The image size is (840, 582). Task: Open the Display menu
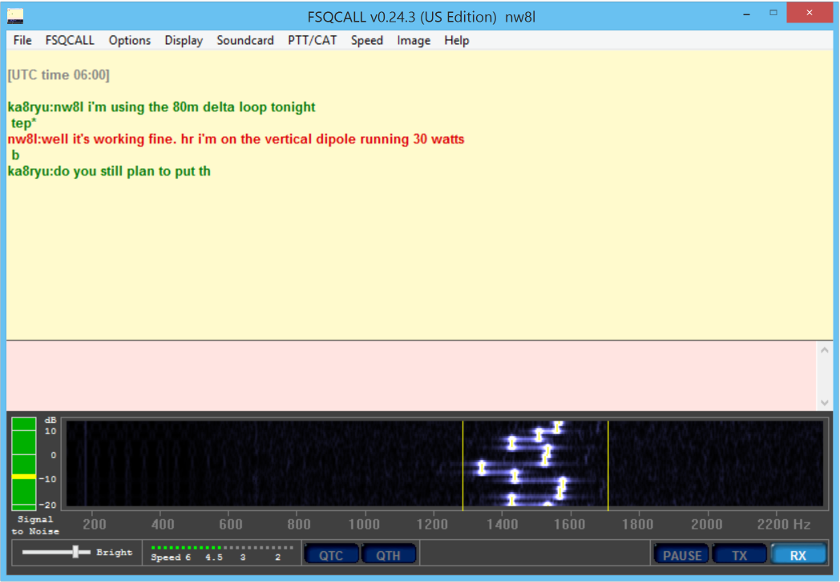pos(184,40)
